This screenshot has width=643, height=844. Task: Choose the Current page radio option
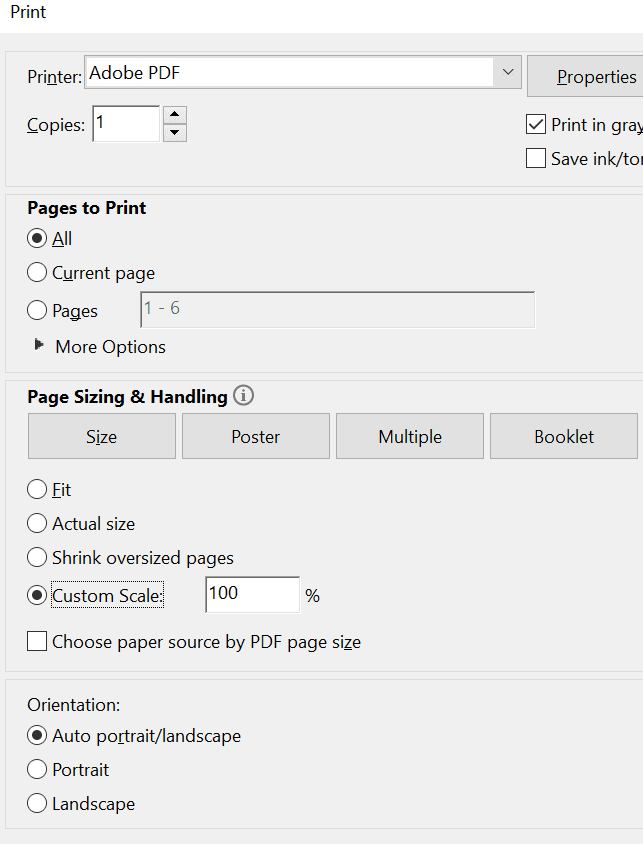tap(37, 272)
